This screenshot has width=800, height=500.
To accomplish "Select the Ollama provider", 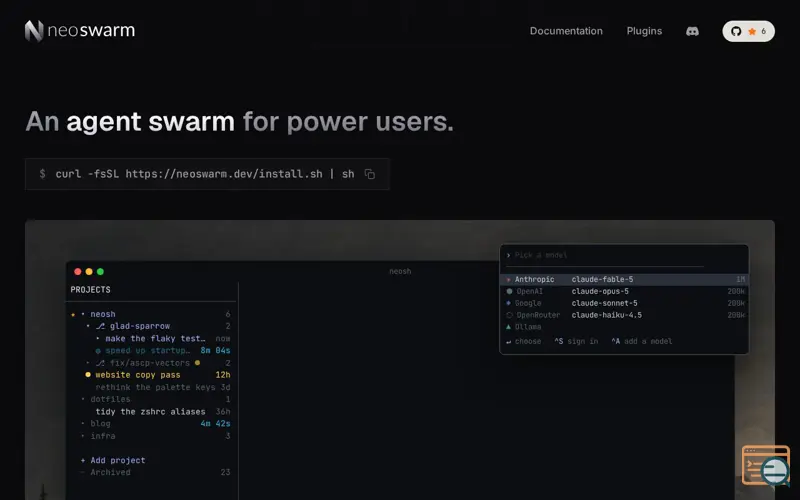I will pos(528,327).
